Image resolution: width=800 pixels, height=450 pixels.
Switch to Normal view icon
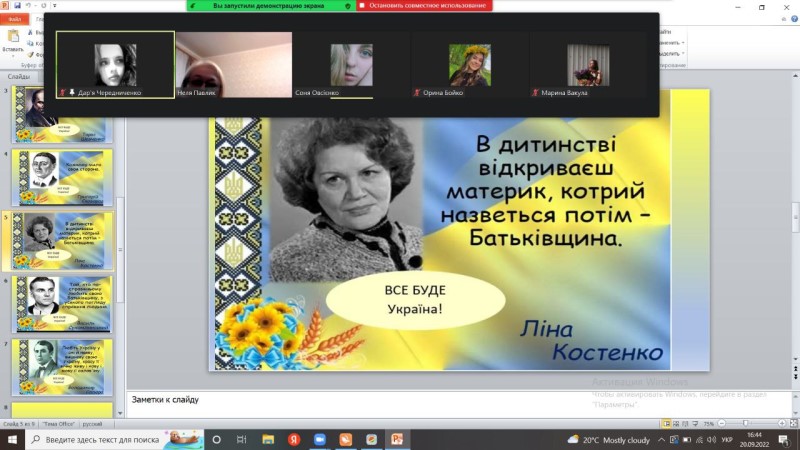pos(666,423)
